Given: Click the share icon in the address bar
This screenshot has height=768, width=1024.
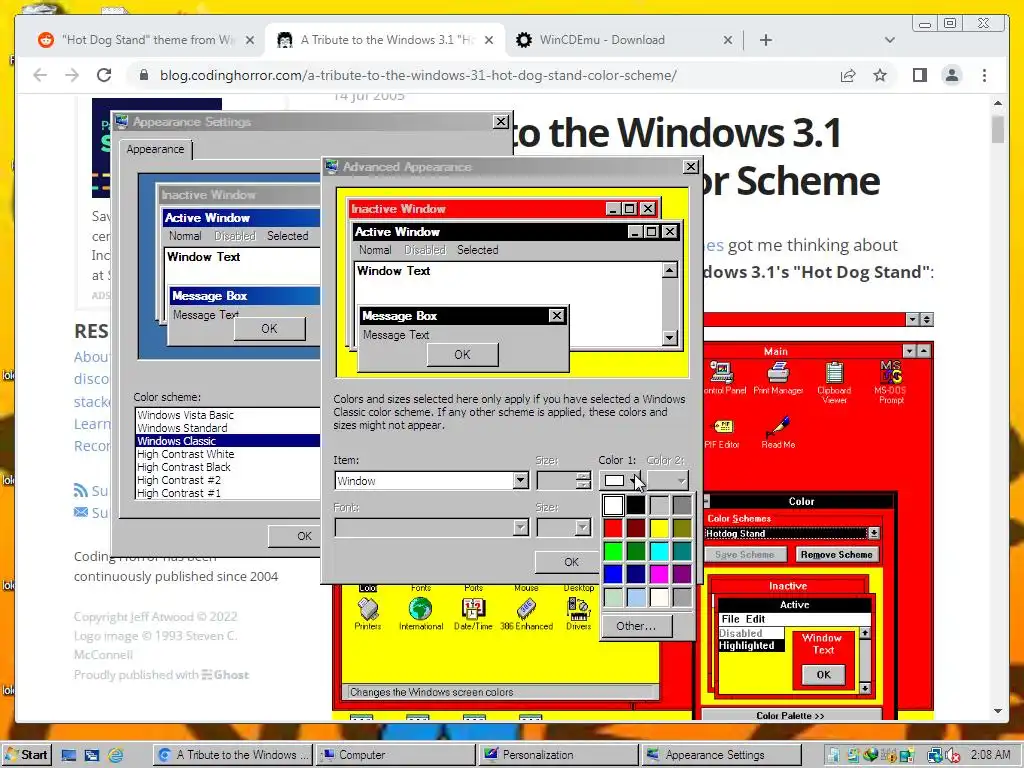Looking at the screenshot, I should point(848,75).
